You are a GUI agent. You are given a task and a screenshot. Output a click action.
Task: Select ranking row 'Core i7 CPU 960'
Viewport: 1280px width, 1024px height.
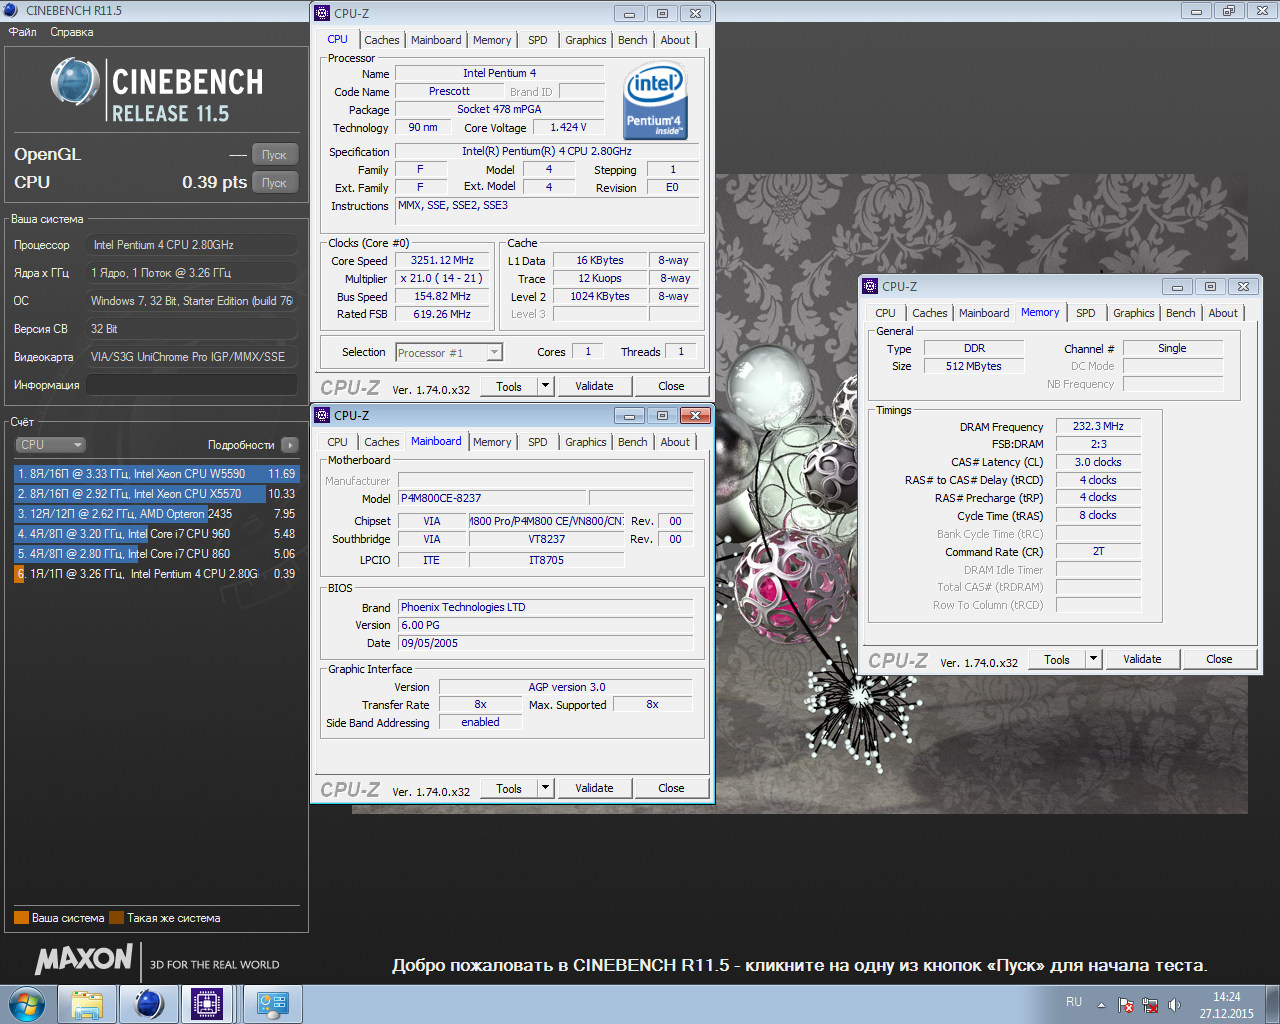(x=156, y=534)
